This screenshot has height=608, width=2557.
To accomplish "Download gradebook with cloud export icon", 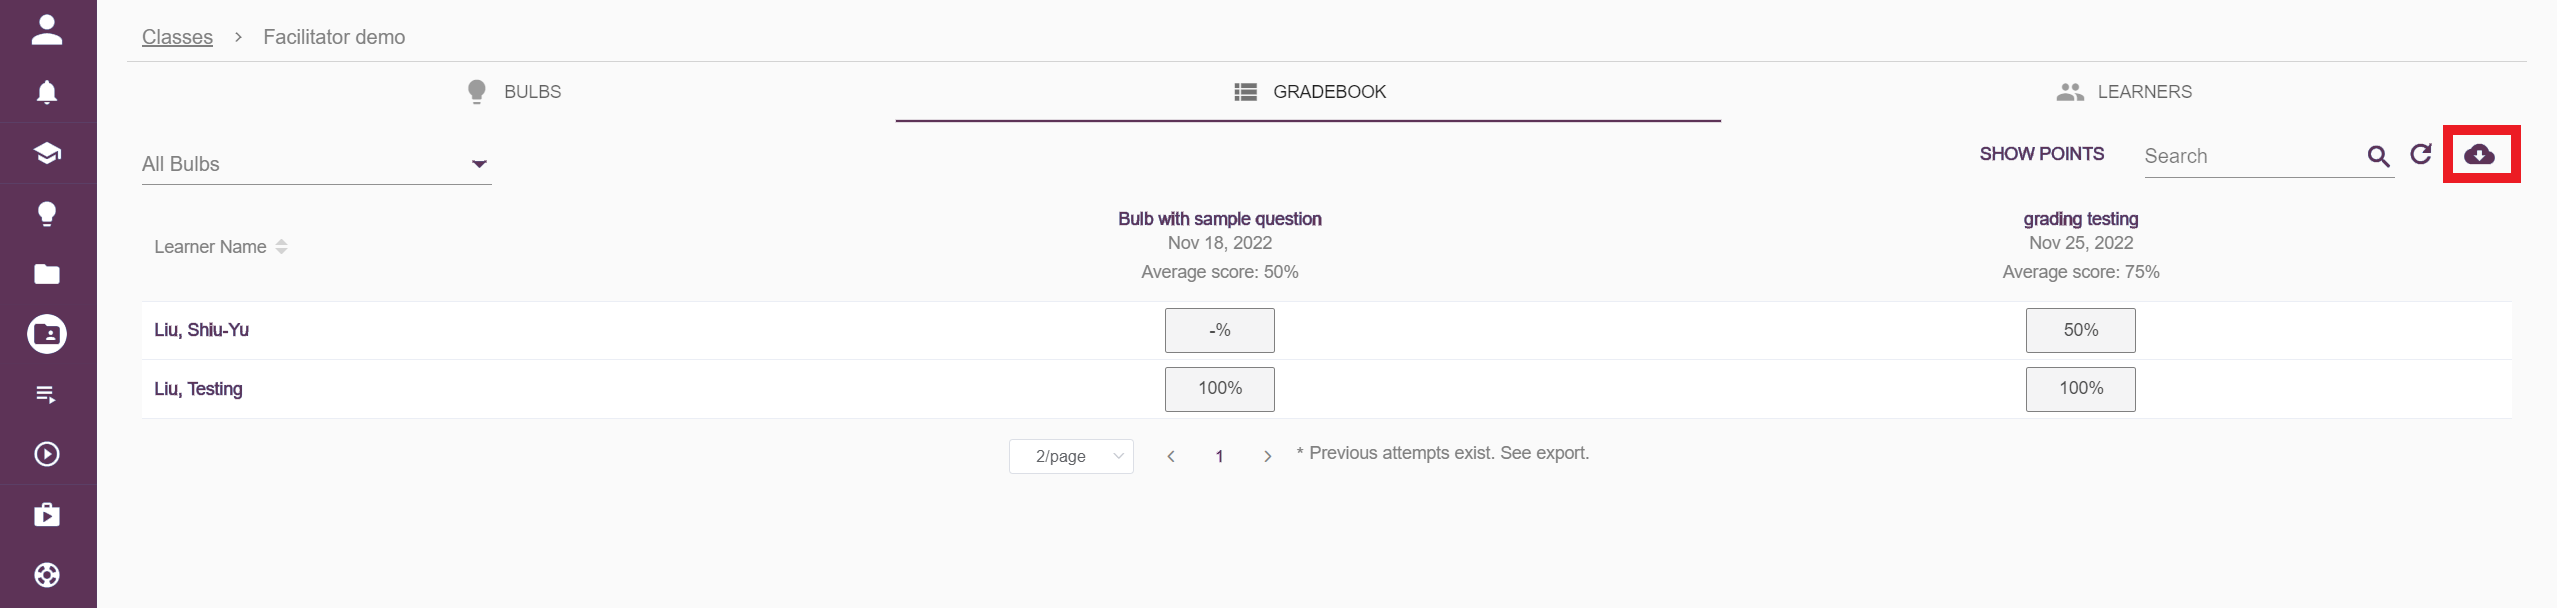I will [x=2480, y=154].
